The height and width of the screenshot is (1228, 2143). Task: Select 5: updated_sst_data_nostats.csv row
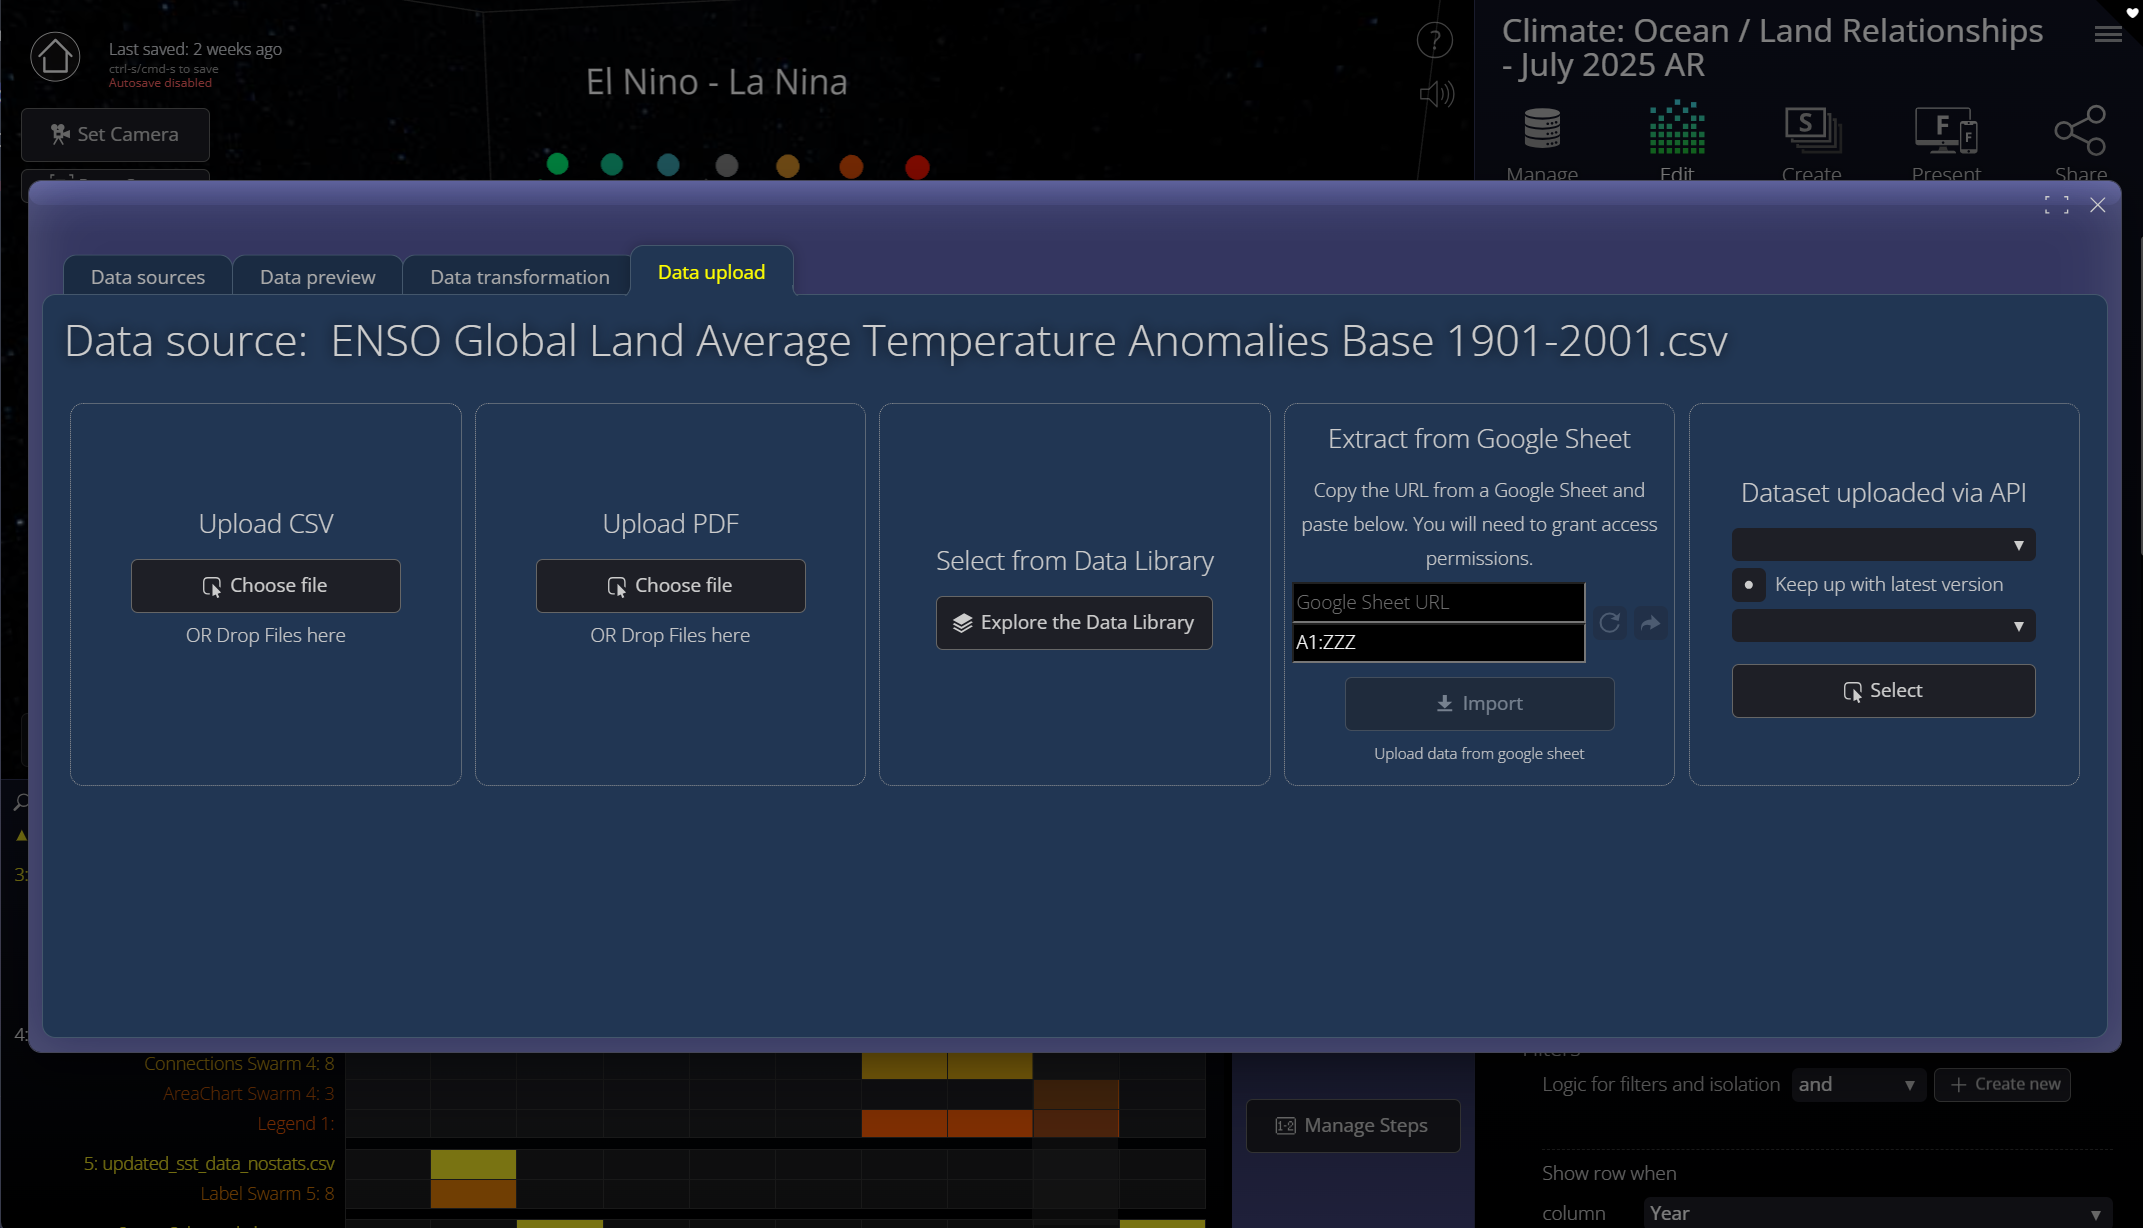coord(209,1164)
